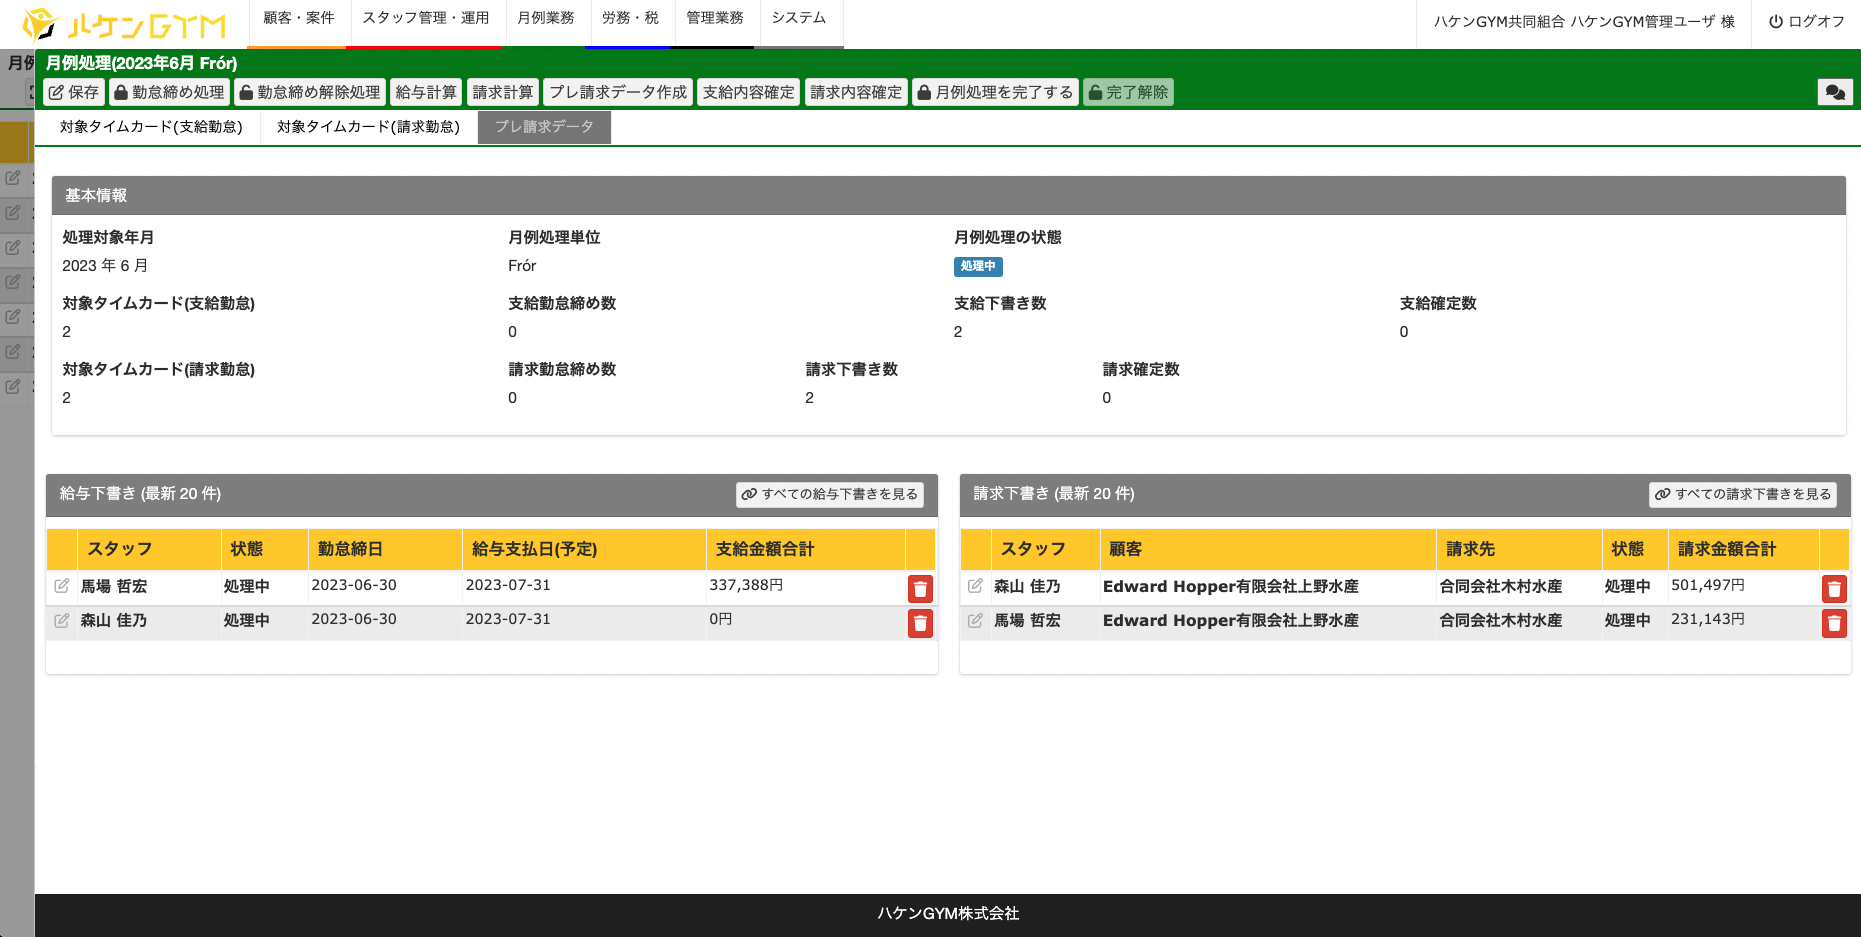Click プレ請求データ作成
This screenshot has height=937, width=1861.
point(618,92)
